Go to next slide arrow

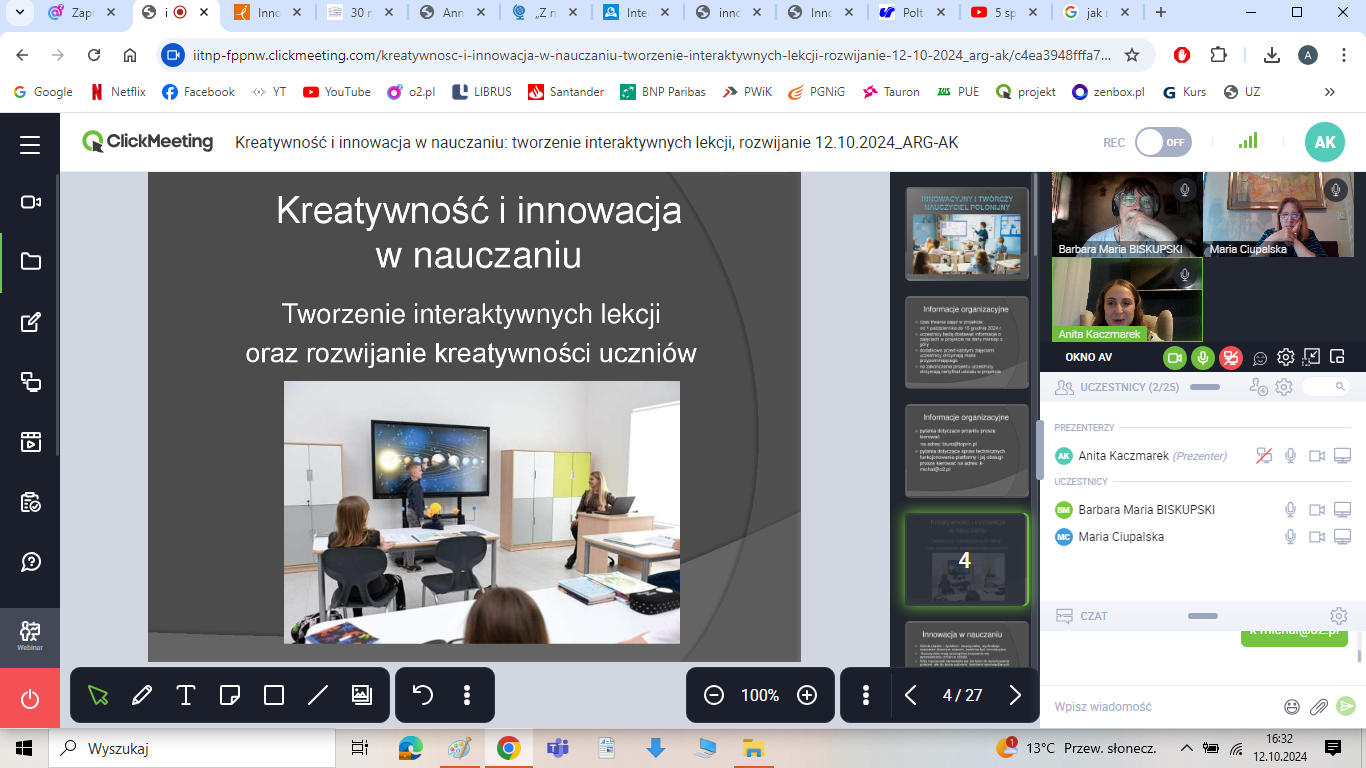(x=1015, y=695)
